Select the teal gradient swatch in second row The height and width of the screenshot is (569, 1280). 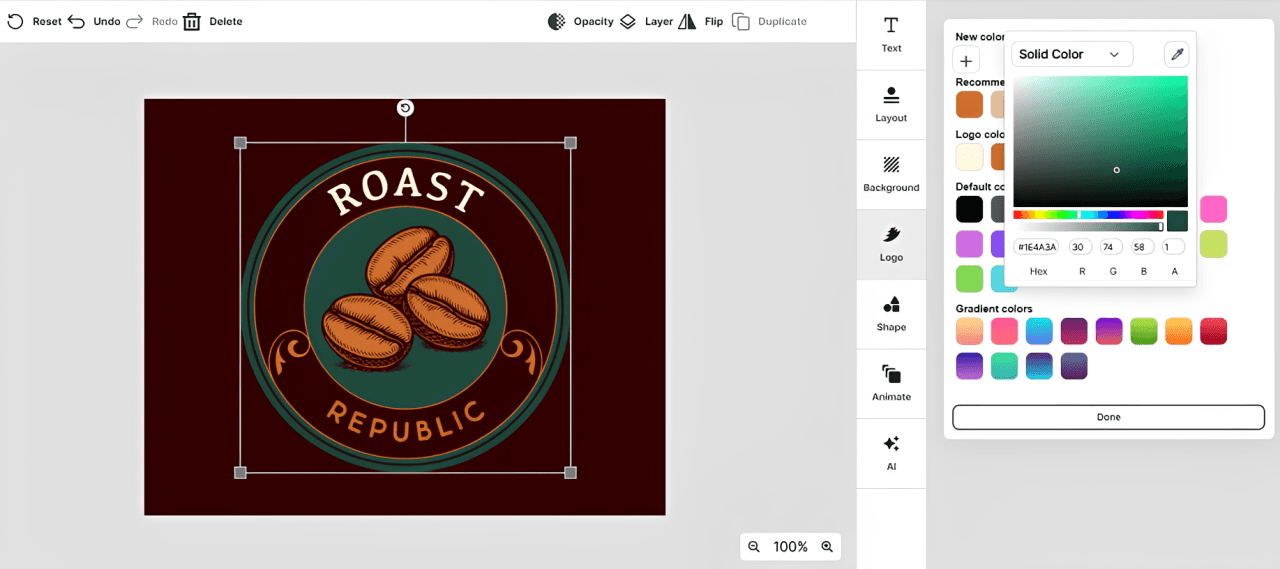click(x=1004, y=366)
